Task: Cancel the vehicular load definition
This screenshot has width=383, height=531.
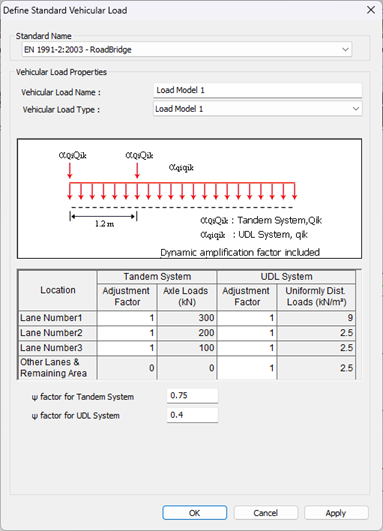Action: click(265, 513)
